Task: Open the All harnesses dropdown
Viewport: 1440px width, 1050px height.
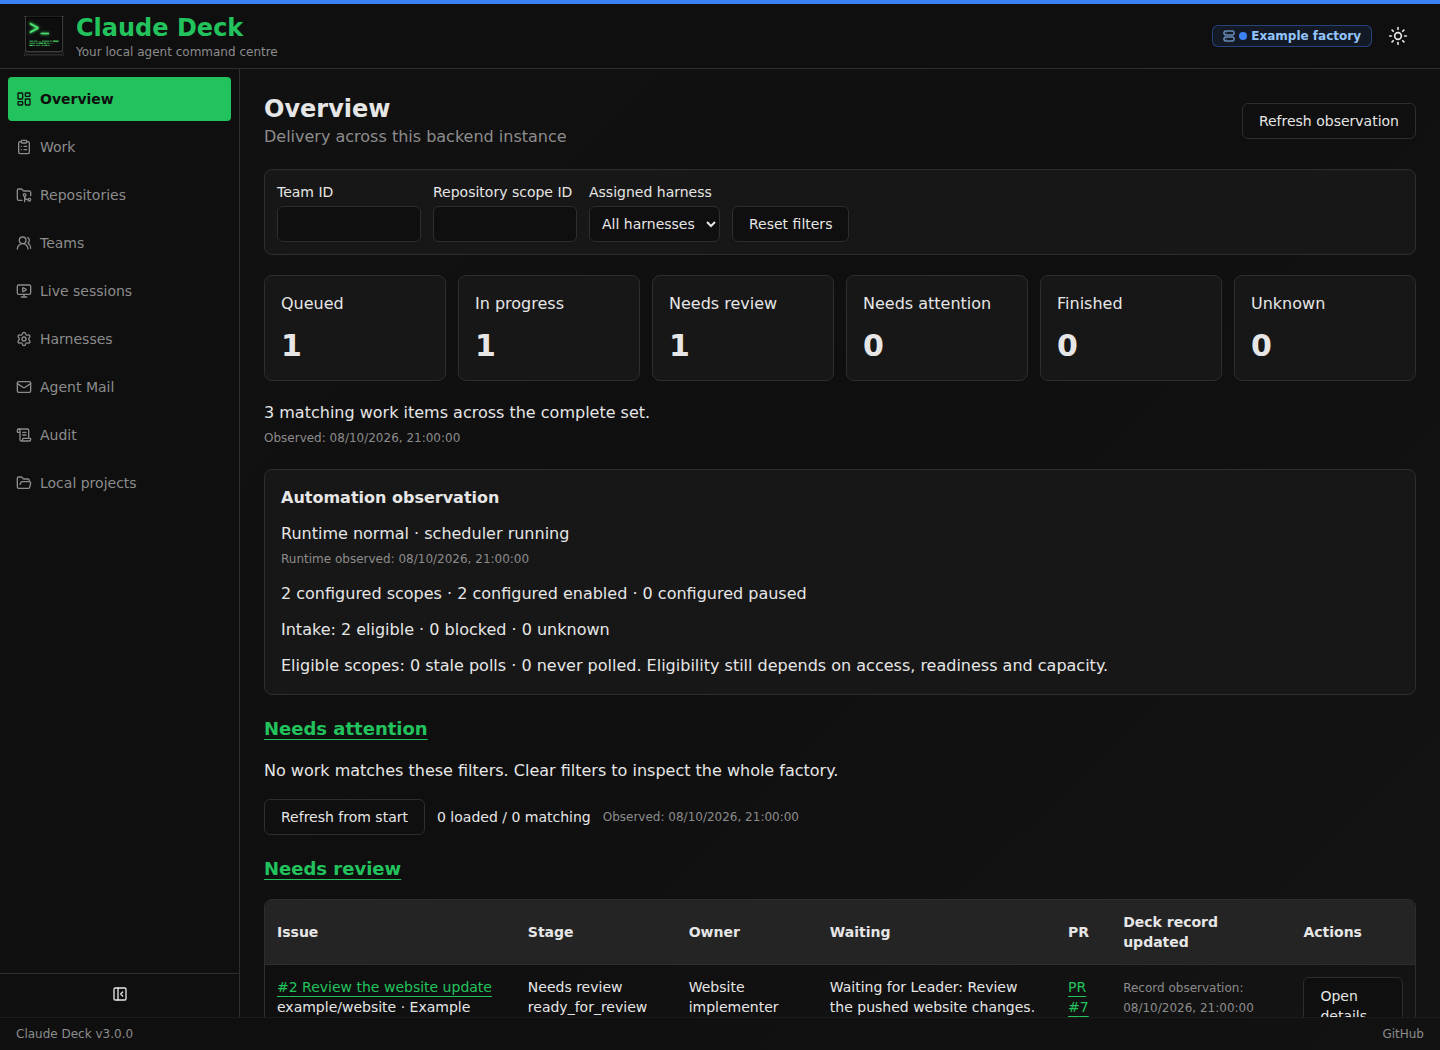Action: [655, 224]
